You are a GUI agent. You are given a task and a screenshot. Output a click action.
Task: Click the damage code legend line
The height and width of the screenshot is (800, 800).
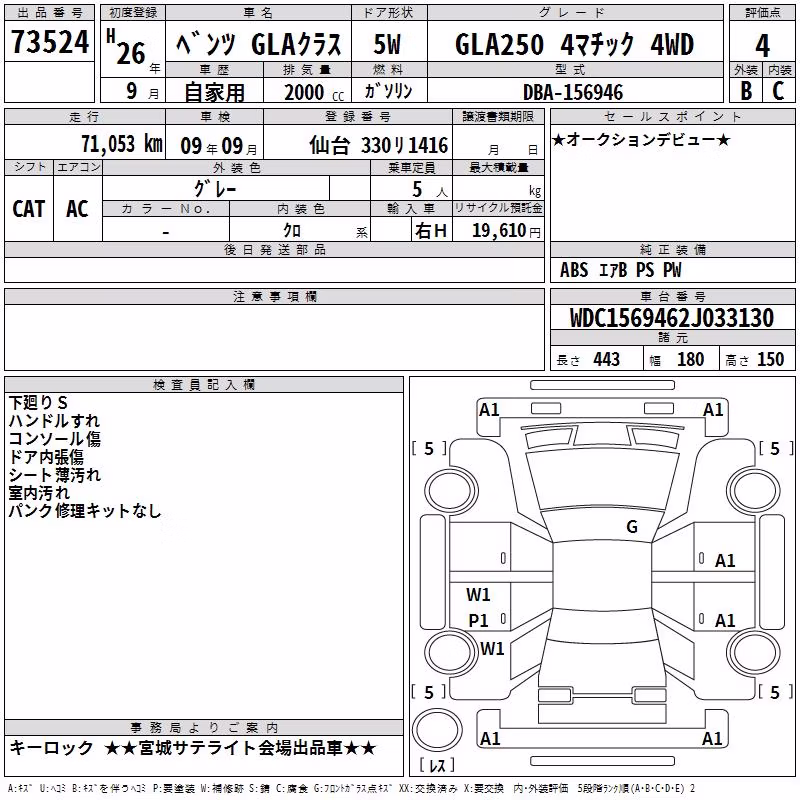(x=351, y=788)
